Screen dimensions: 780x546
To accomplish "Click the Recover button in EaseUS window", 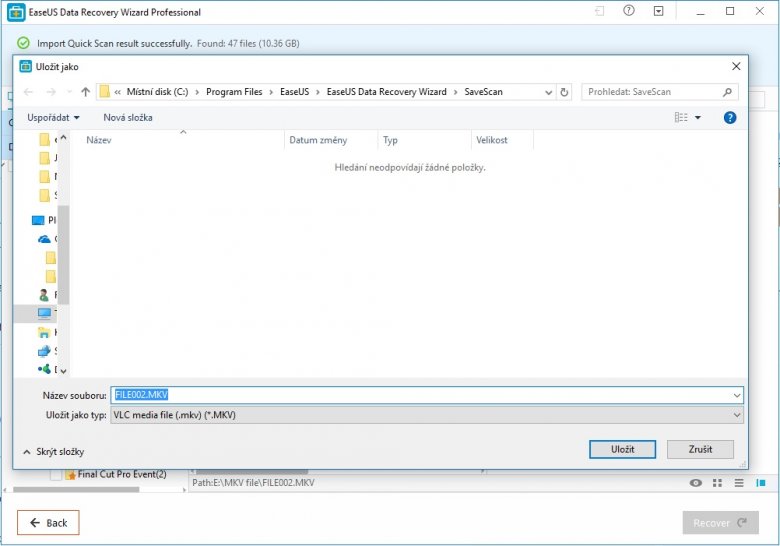I will 720,523.
